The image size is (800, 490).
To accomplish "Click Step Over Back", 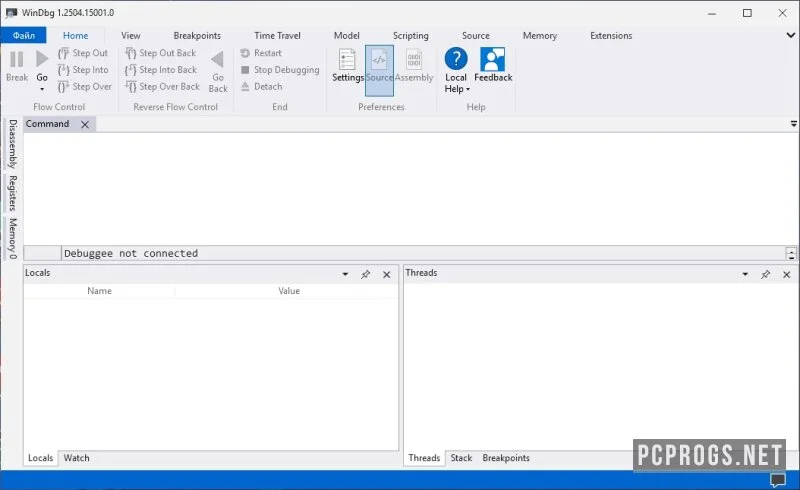I will [x=162, y=87].
